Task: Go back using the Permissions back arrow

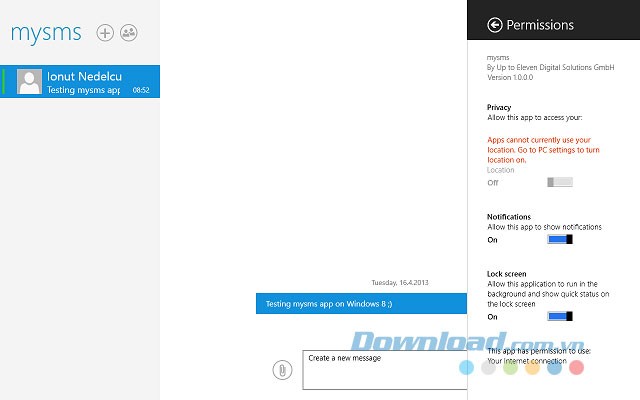Action: click(494, 25)
